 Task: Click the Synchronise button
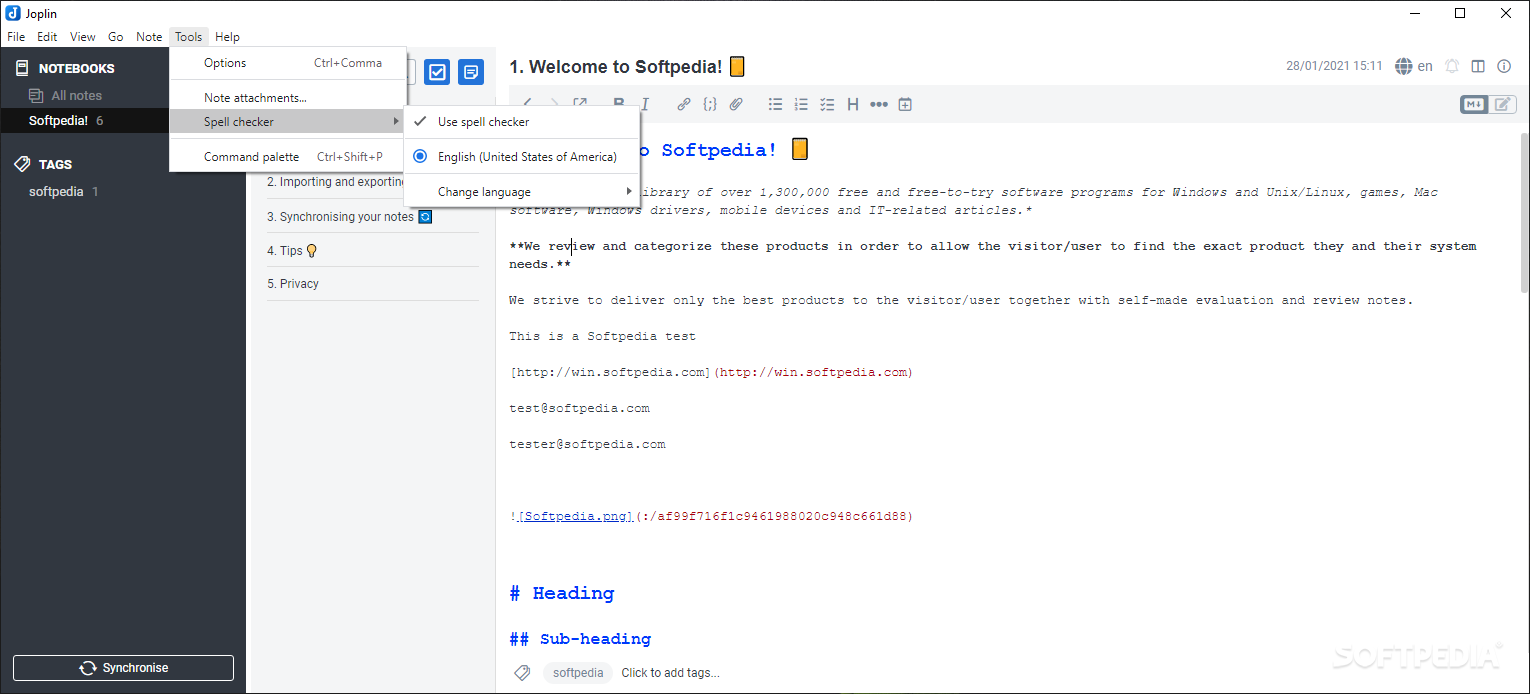123,668
